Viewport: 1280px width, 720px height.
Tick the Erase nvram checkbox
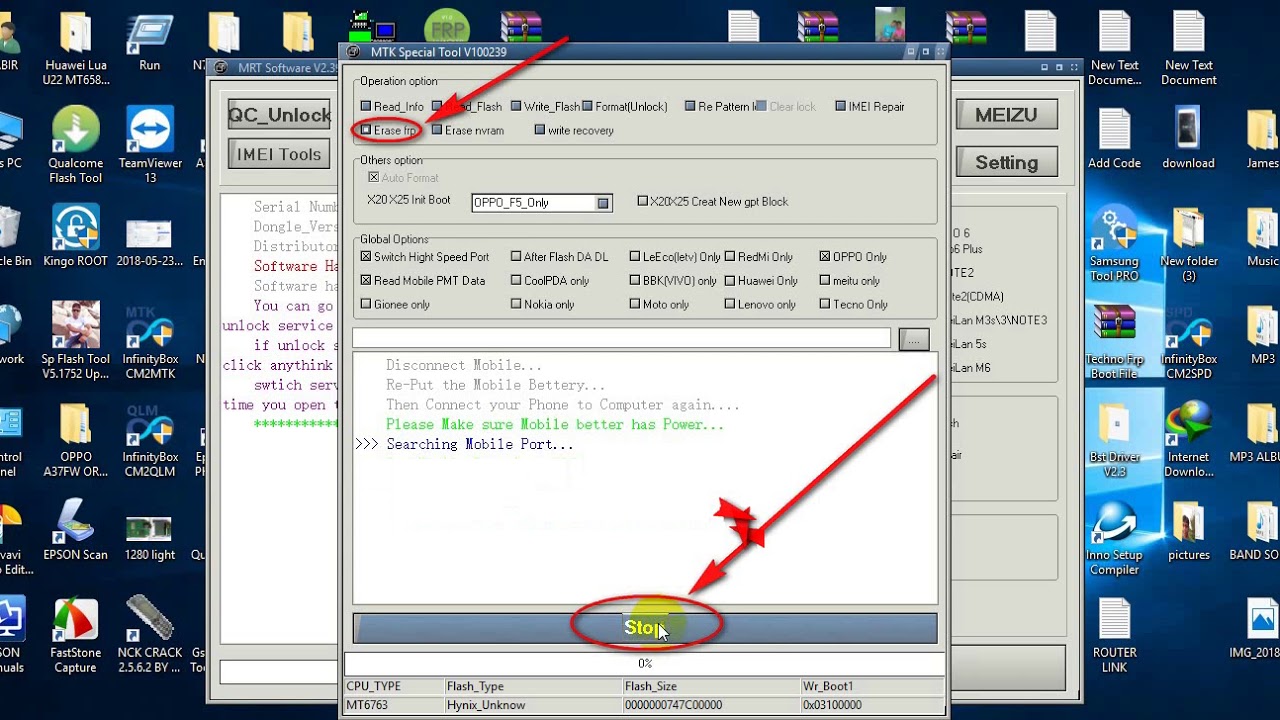437,130
